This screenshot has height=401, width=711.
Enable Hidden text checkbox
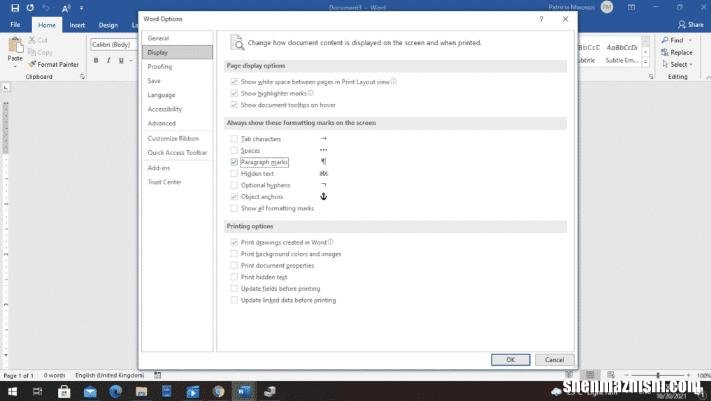coord(234,174)
